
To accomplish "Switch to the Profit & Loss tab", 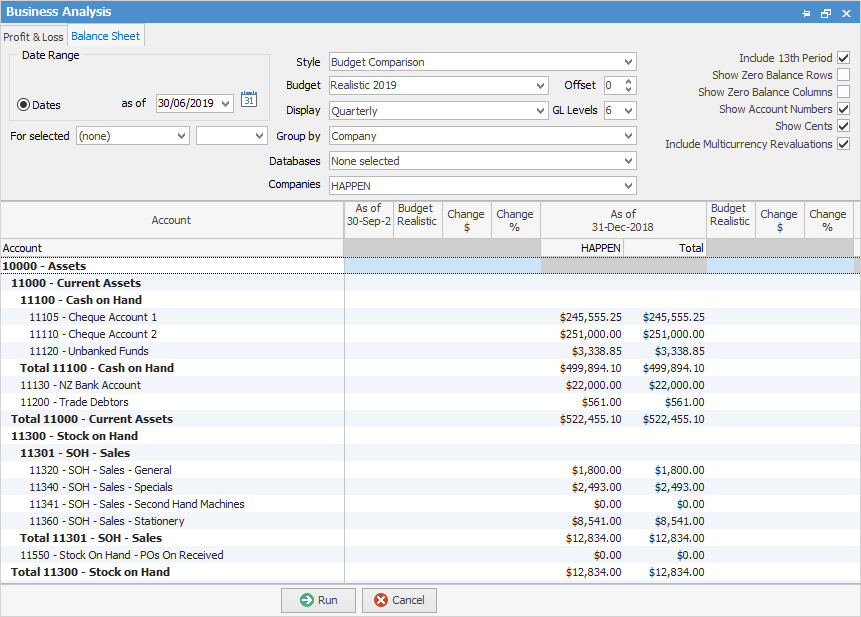I will coord(32,37).
